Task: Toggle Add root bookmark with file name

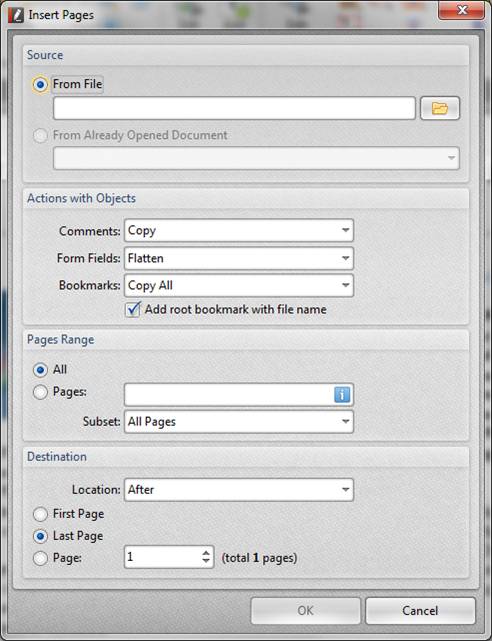Action: 132,309
